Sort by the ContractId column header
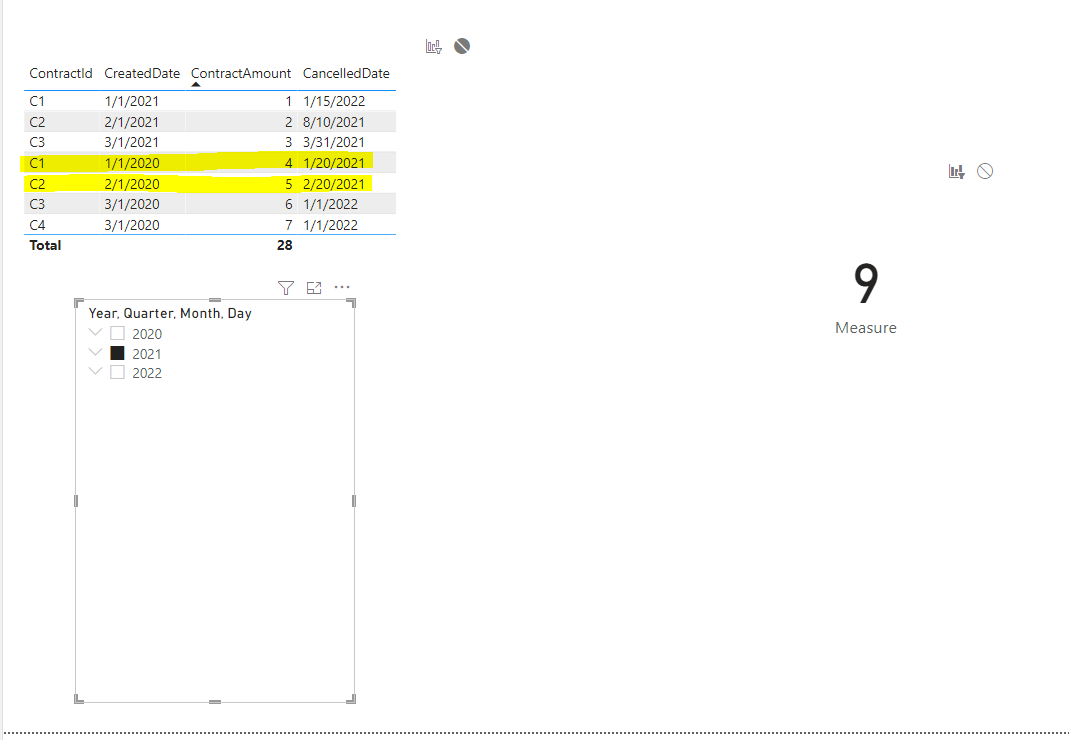The height and width of the screenshot is (740, 1069). 61,73
